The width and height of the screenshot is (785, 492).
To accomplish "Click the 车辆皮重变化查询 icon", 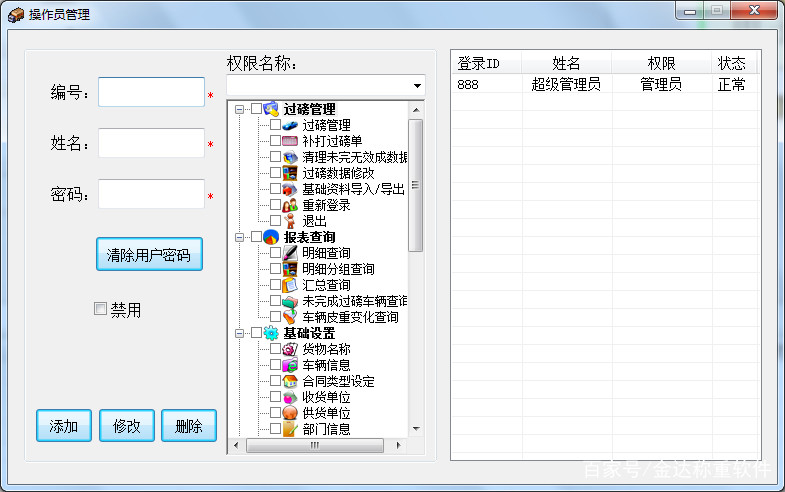I will click(x=290, y=317).
